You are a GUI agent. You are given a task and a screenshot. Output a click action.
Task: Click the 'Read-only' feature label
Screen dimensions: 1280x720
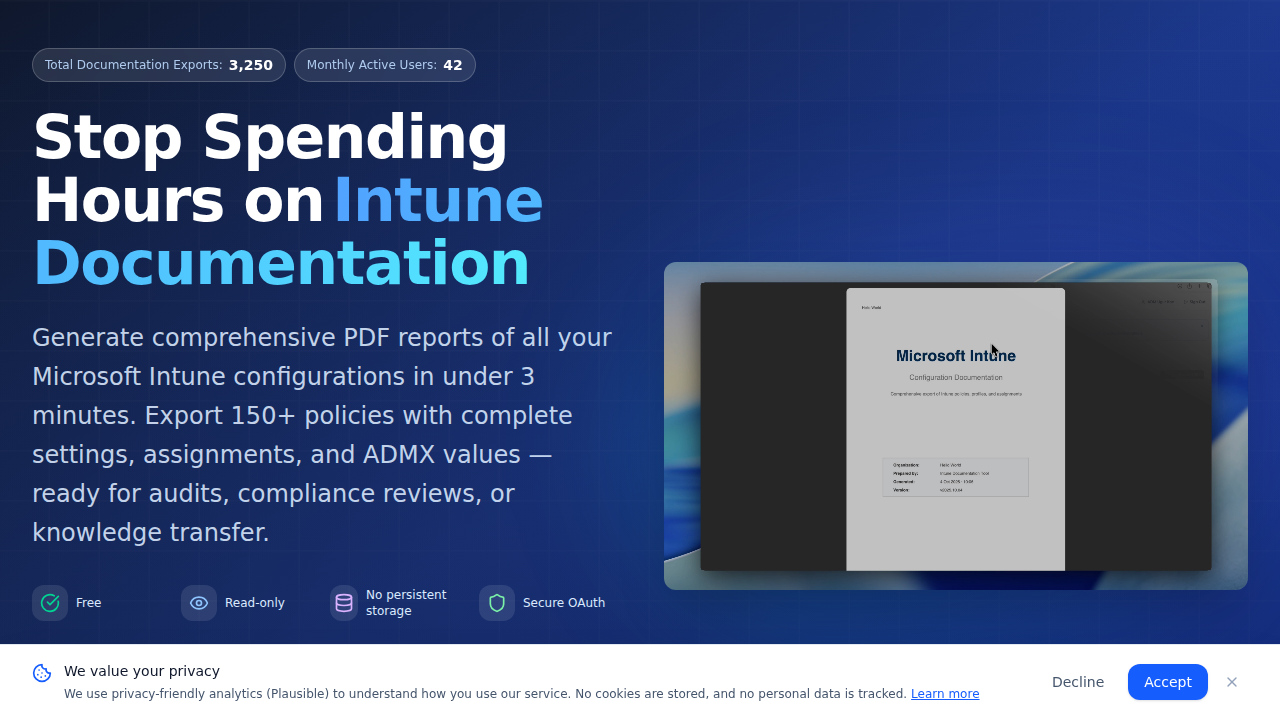(255, 603)
